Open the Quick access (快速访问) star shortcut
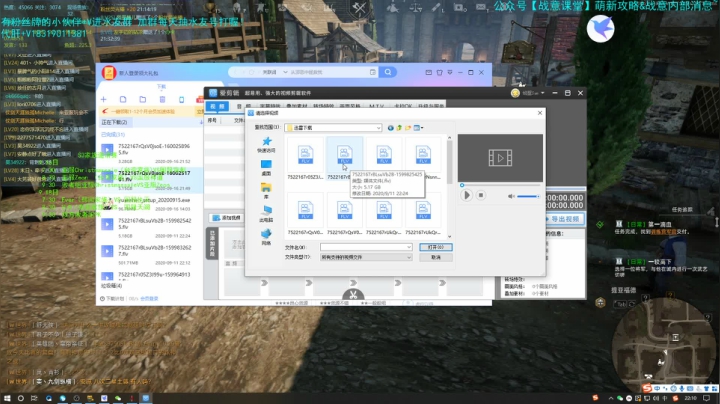This screenshot has width=720, height=404. tap(266, 144)
